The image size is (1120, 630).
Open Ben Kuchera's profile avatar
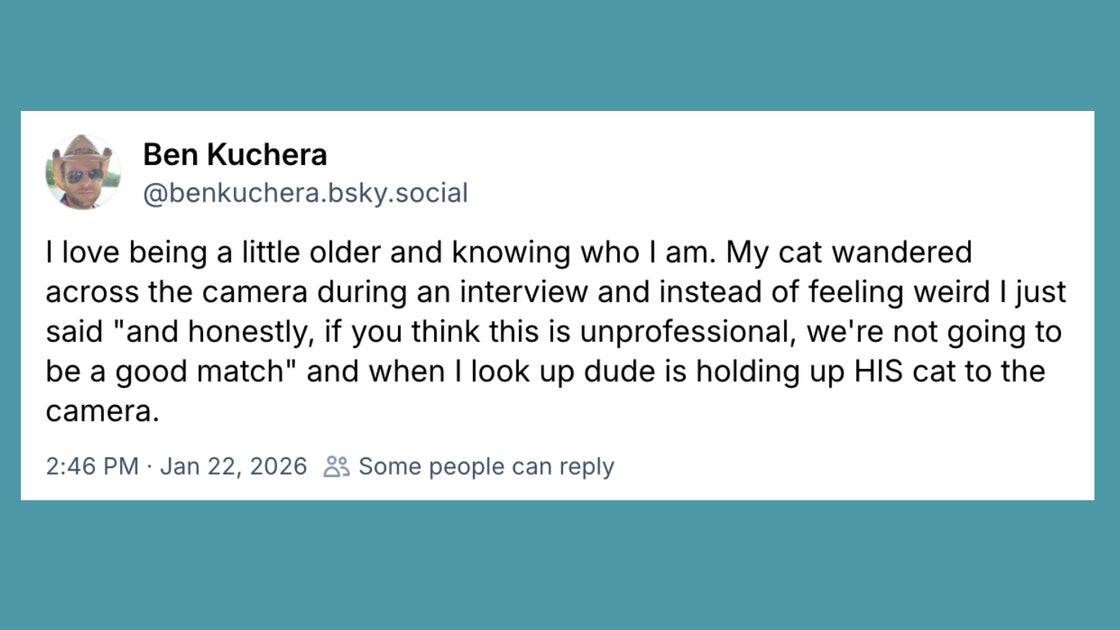point(83,172)
